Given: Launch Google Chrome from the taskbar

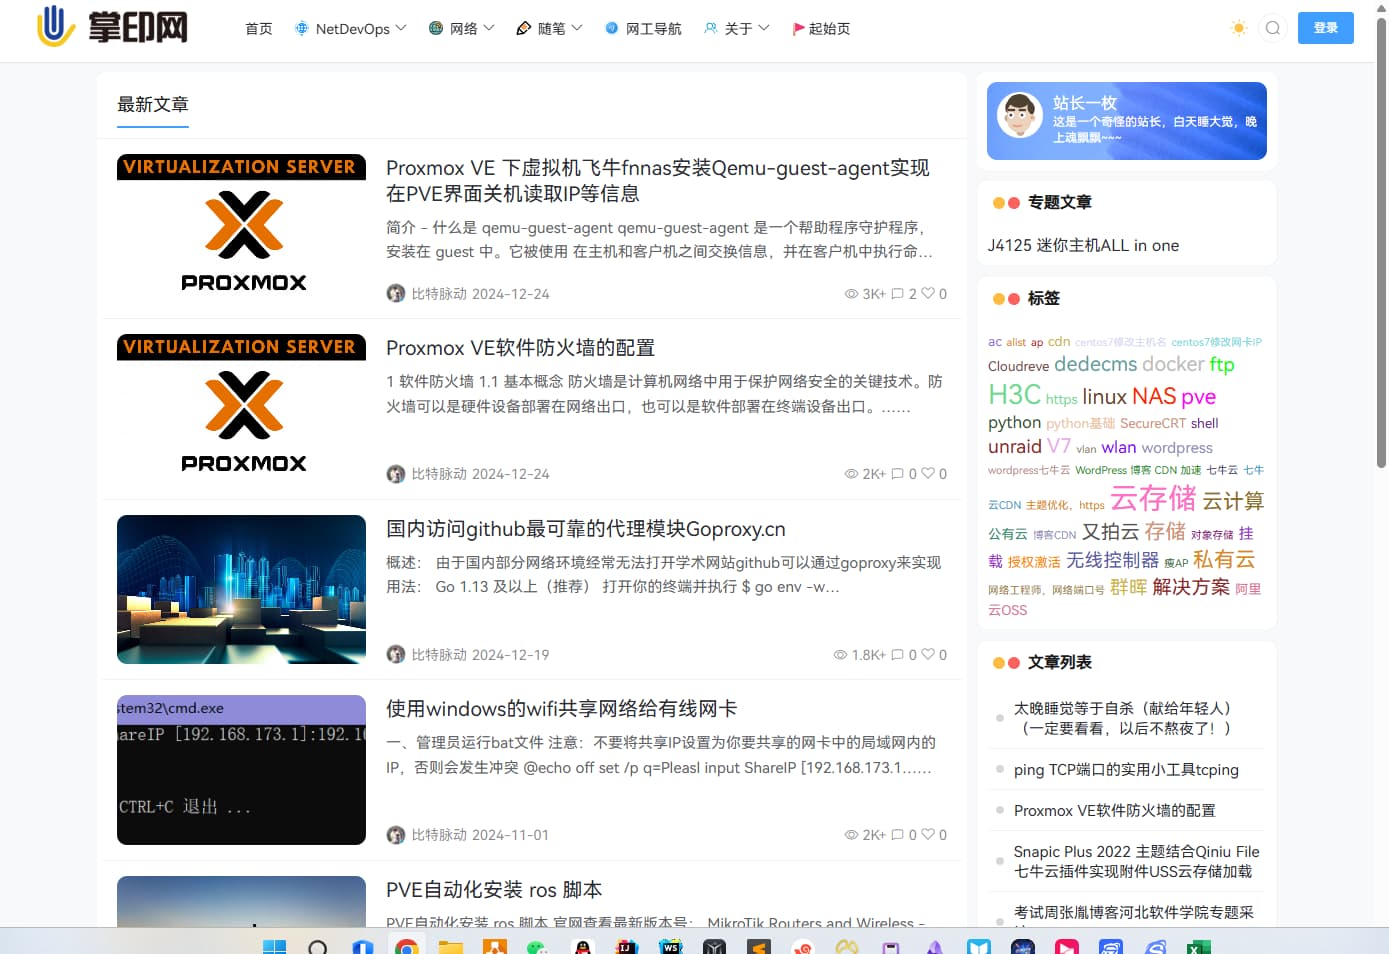Looking at the screenshot, I should click(x=406, y=946).
